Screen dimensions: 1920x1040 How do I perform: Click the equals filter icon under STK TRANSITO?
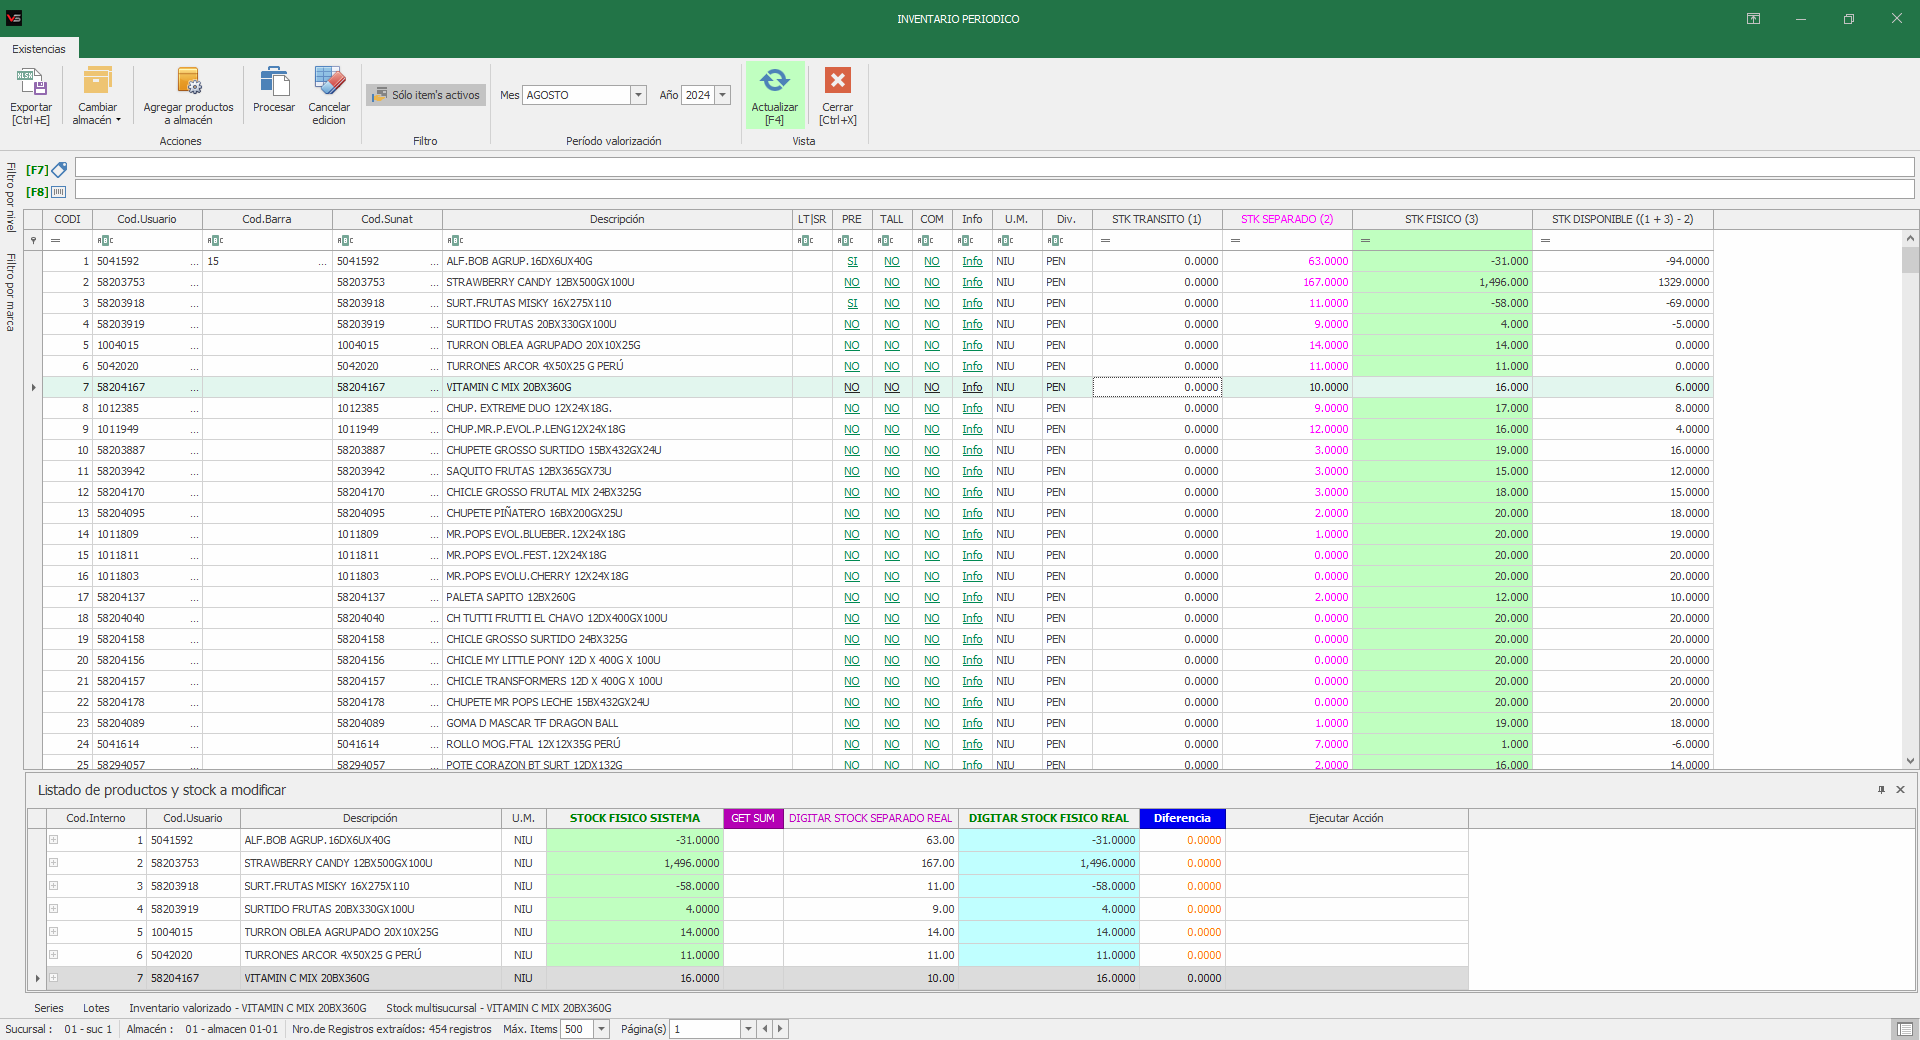pos(1105,240)
